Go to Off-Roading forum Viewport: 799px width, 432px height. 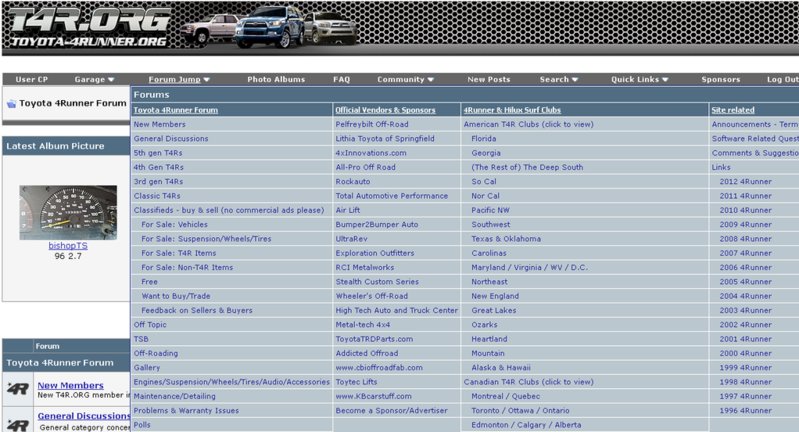tap(156, 353)
